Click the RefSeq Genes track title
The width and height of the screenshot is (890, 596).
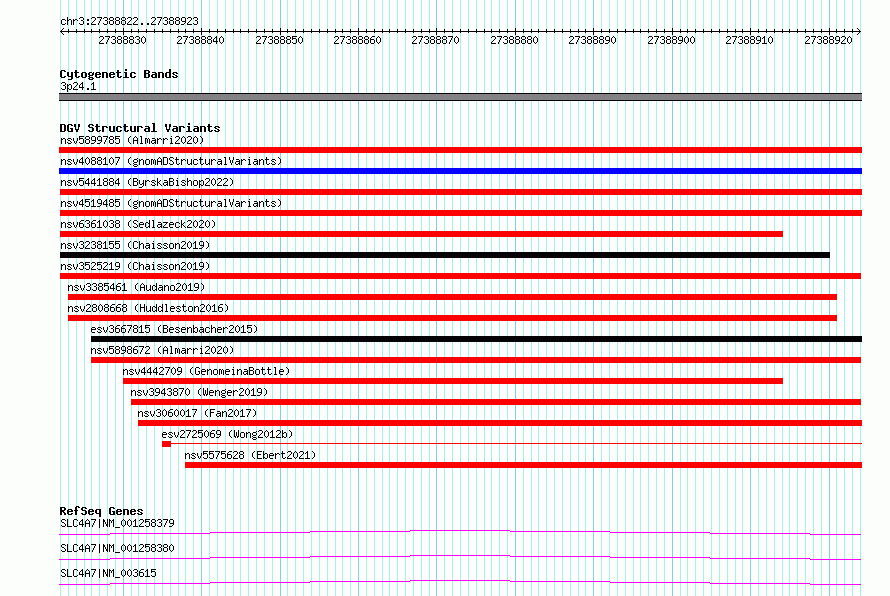[x=102, y=511]
